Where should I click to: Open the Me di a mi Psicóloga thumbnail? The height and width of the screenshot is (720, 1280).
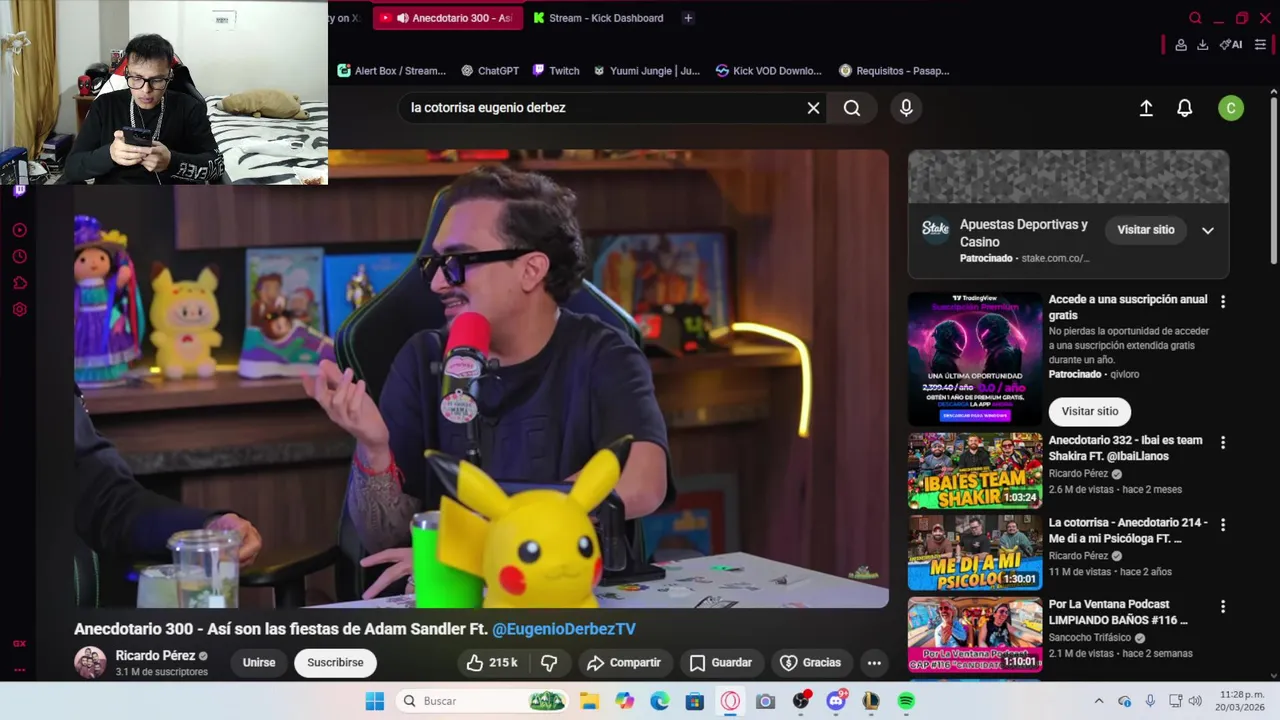975,552
